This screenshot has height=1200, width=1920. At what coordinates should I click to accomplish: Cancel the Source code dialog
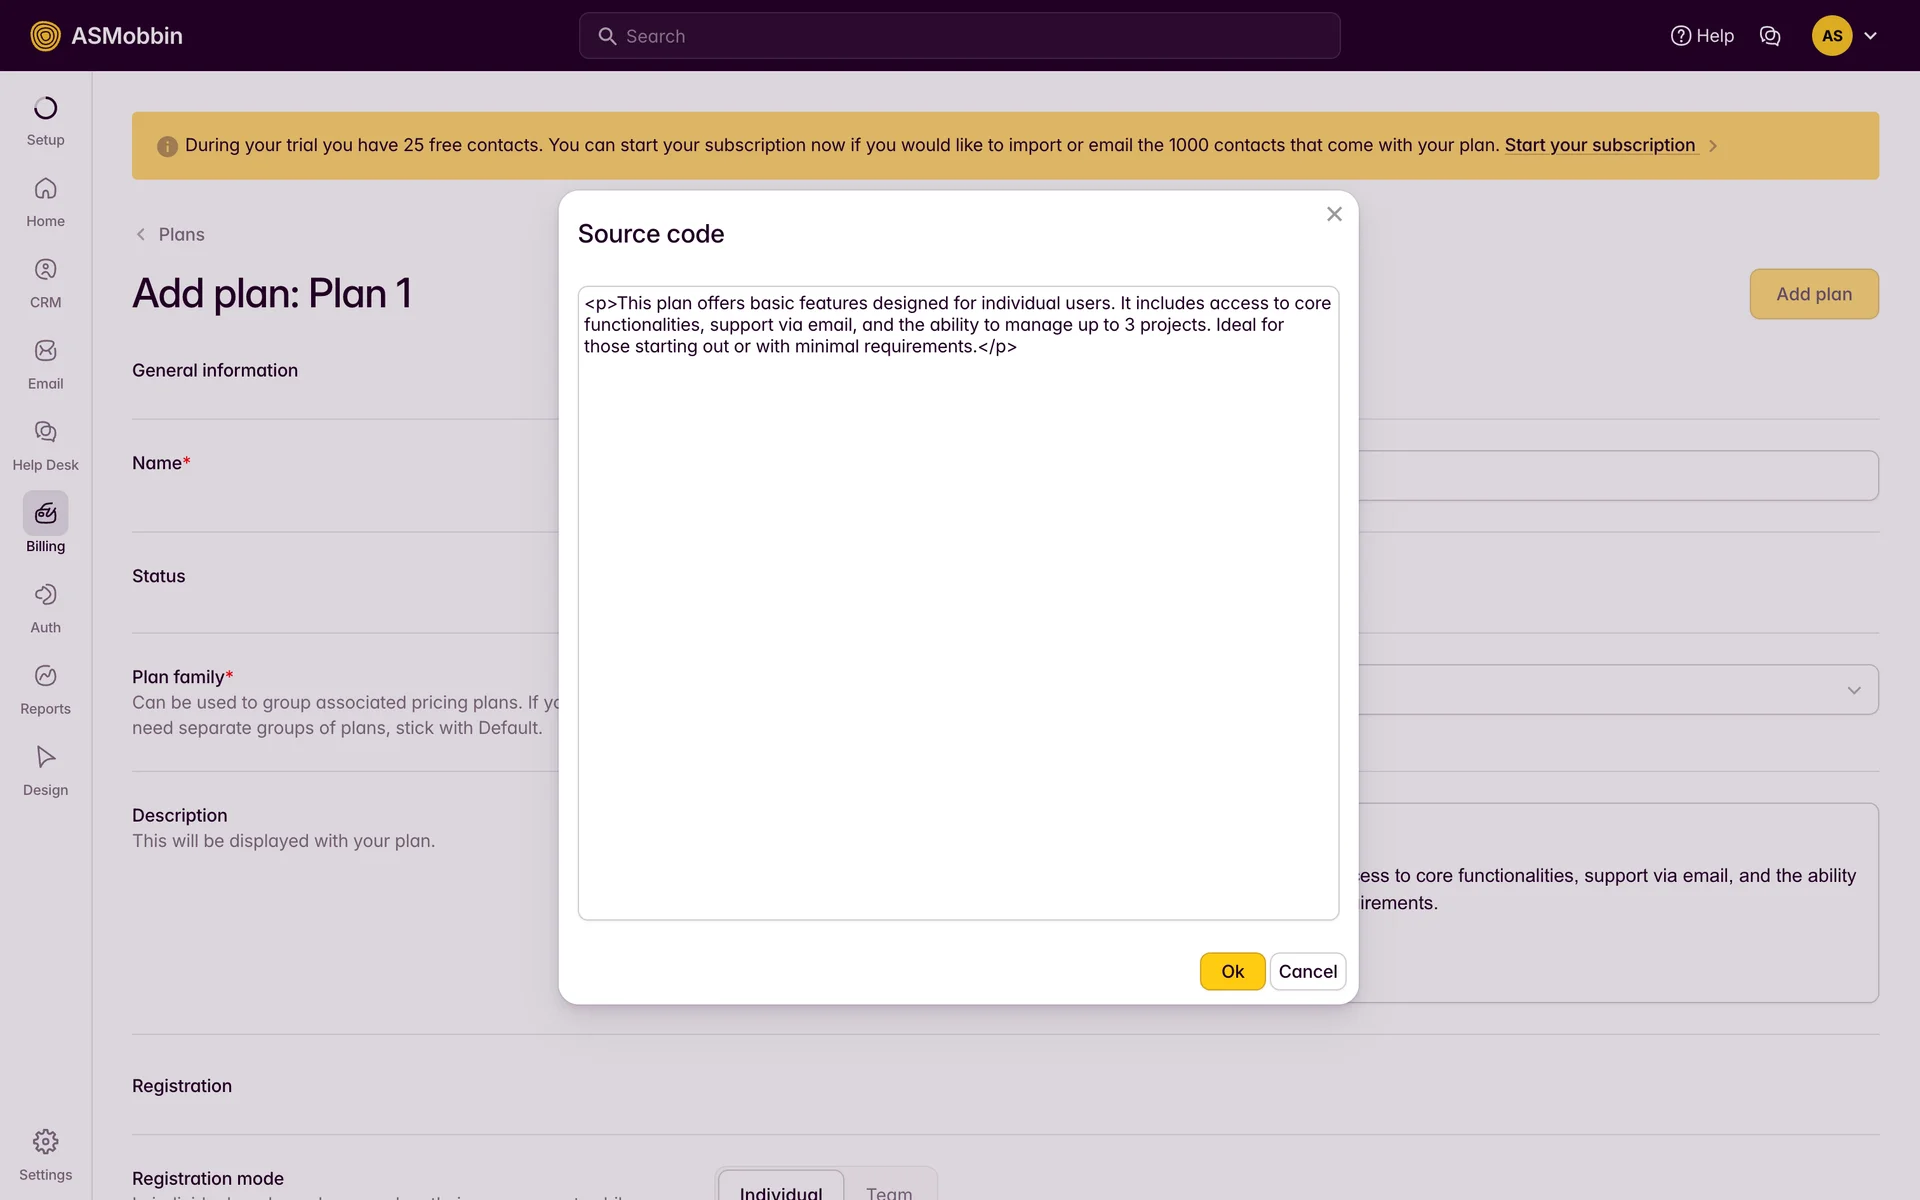coord(1306,971)
